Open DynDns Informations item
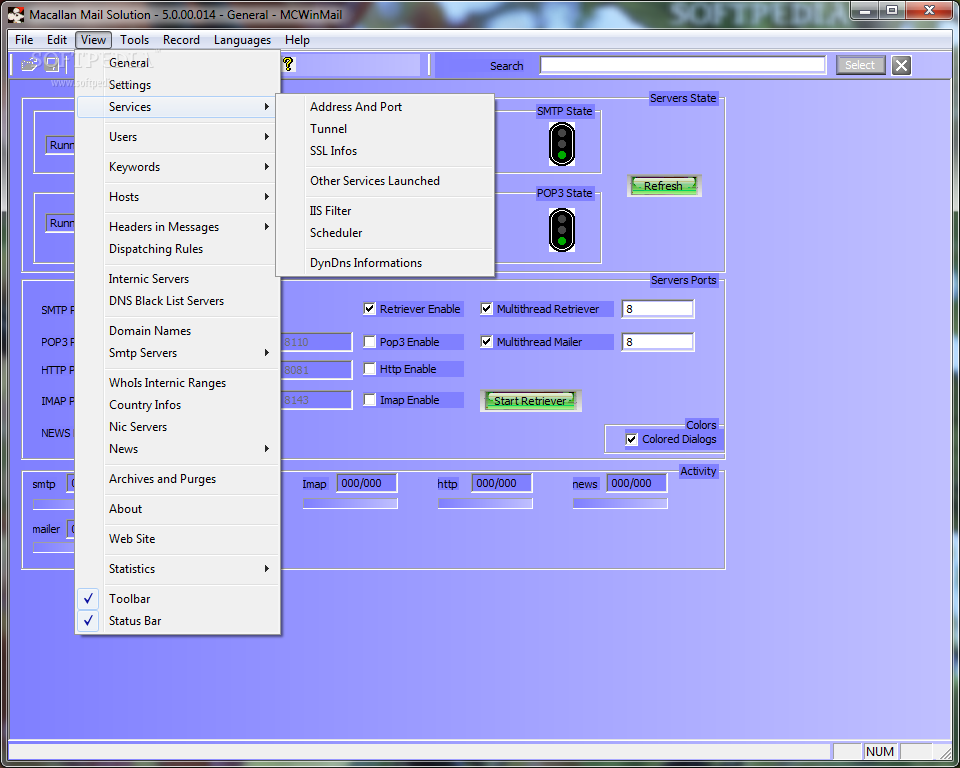Image resolution: width=960 pixels, height=768 pixels. [385, 263]
